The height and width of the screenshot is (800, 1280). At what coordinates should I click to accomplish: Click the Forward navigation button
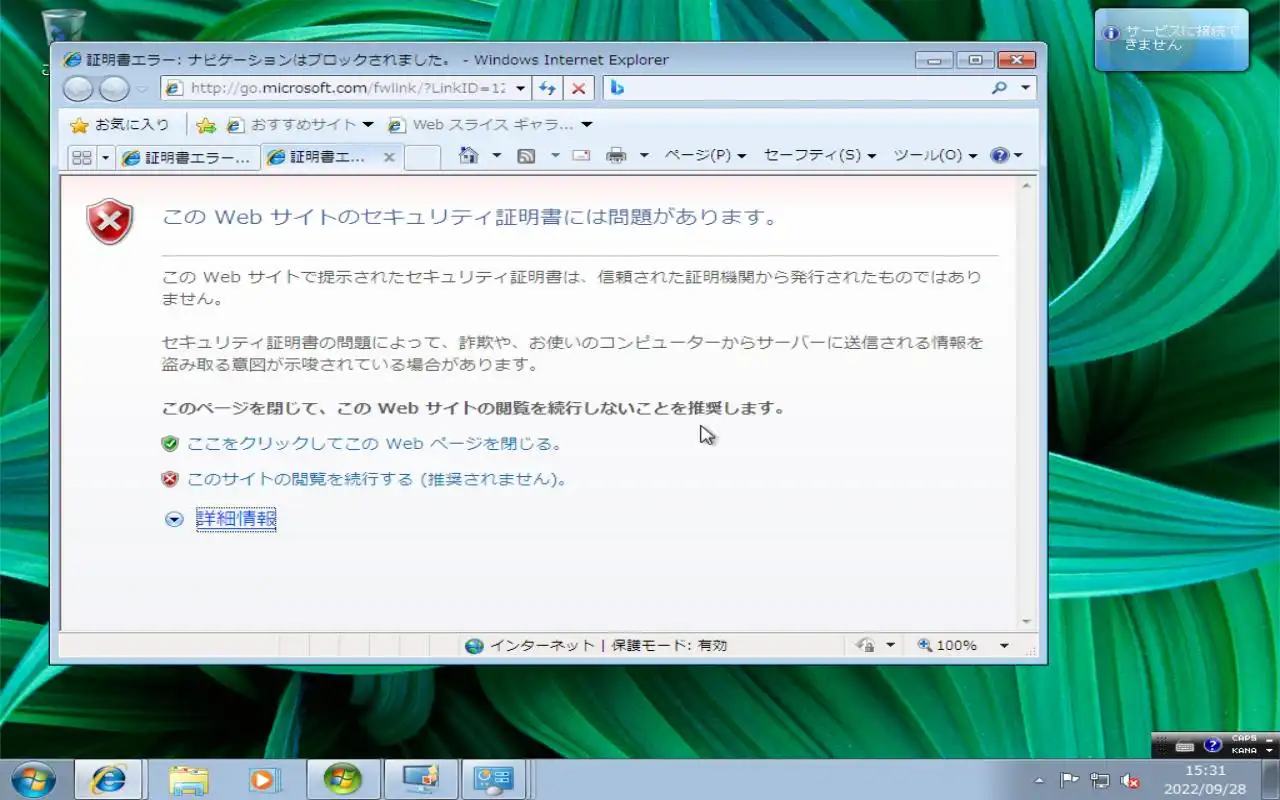coord(114,89)
